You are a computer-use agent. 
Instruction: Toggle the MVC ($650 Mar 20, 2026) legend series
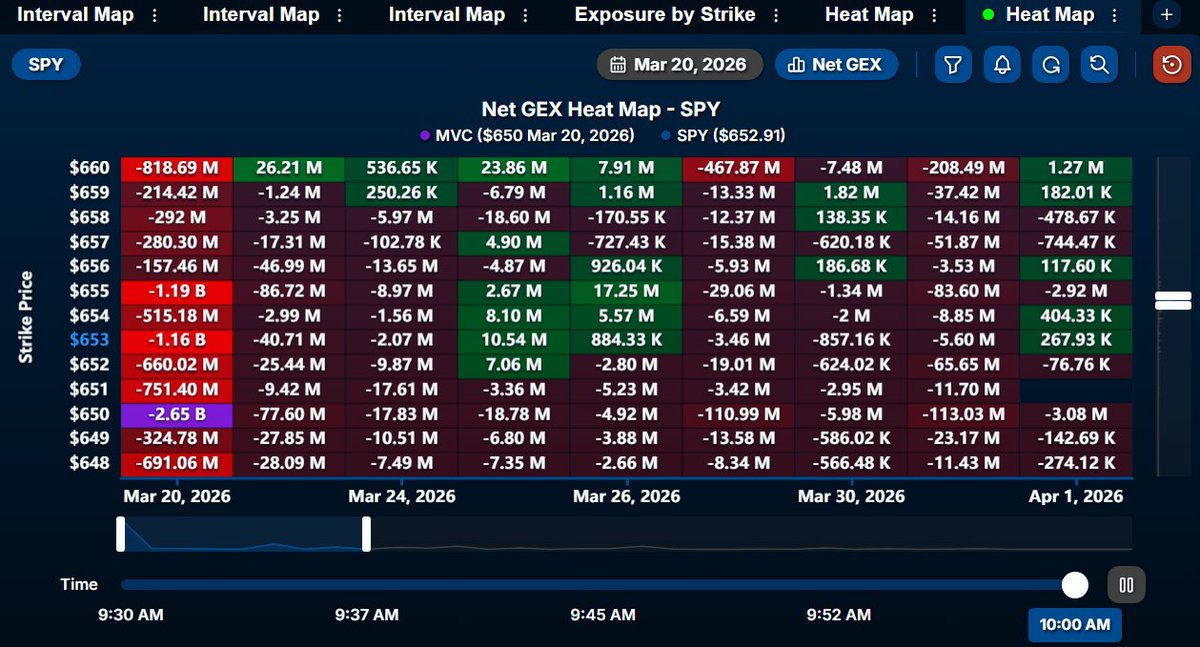click(526, 135)
